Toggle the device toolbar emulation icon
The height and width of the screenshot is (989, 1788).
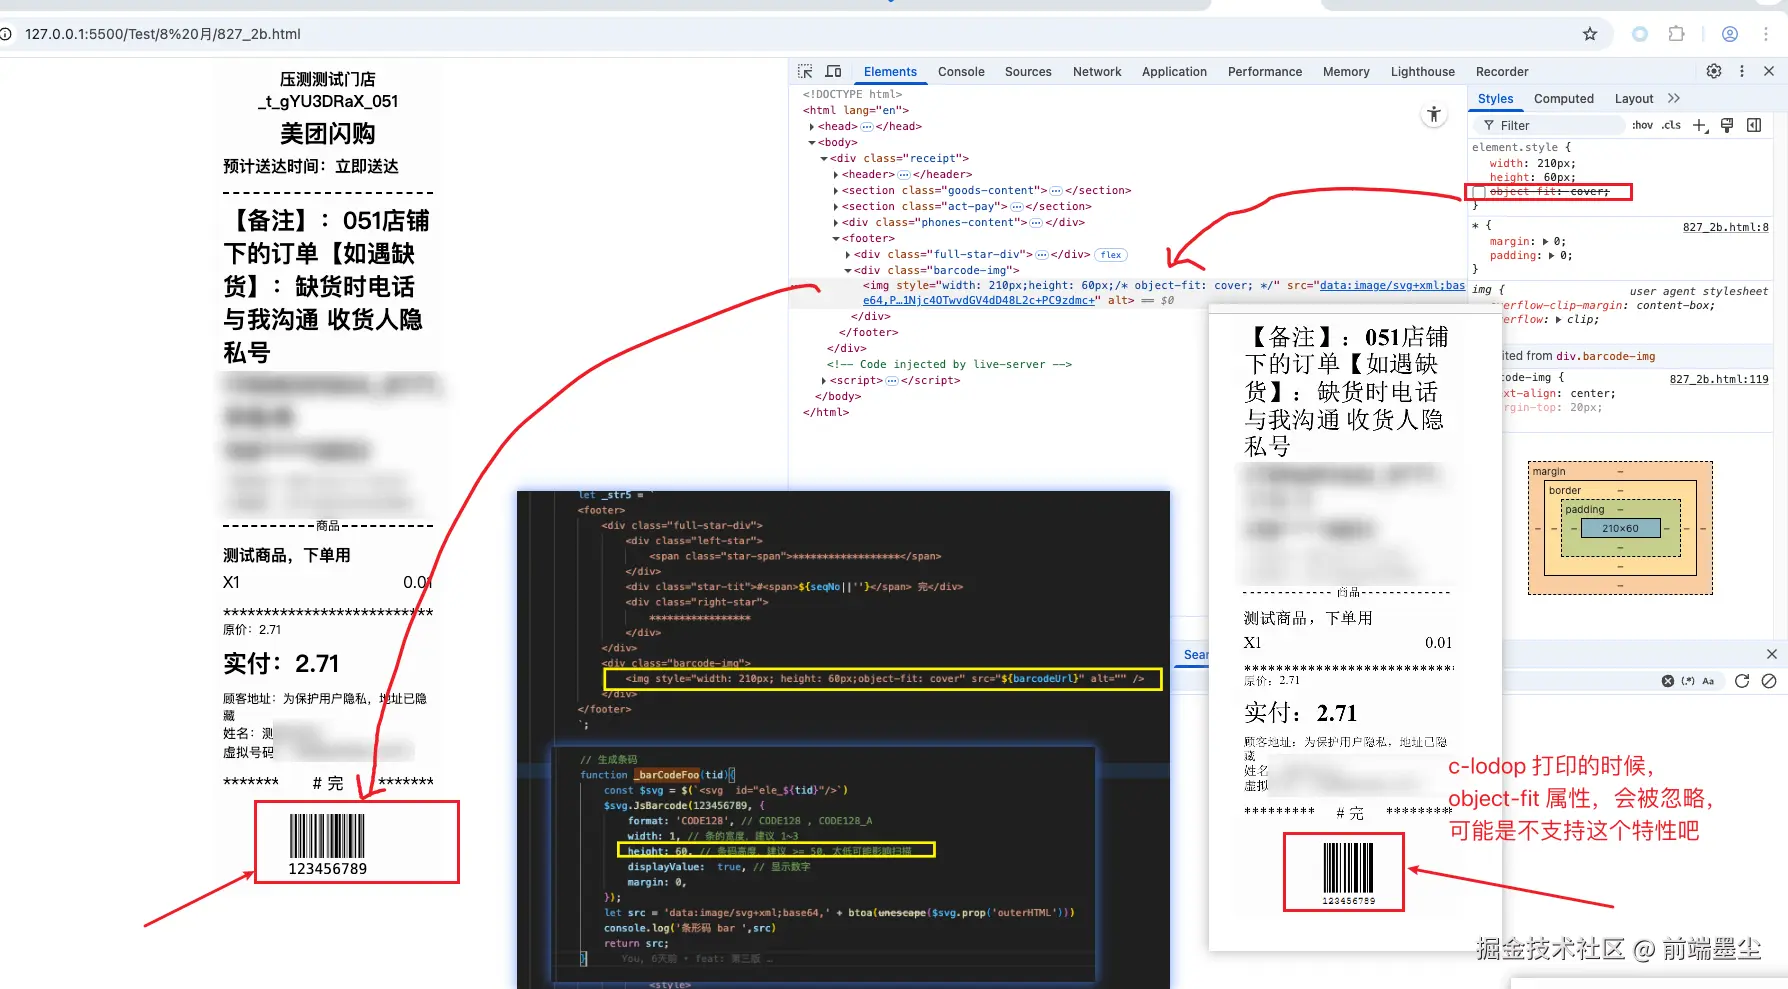833,72
